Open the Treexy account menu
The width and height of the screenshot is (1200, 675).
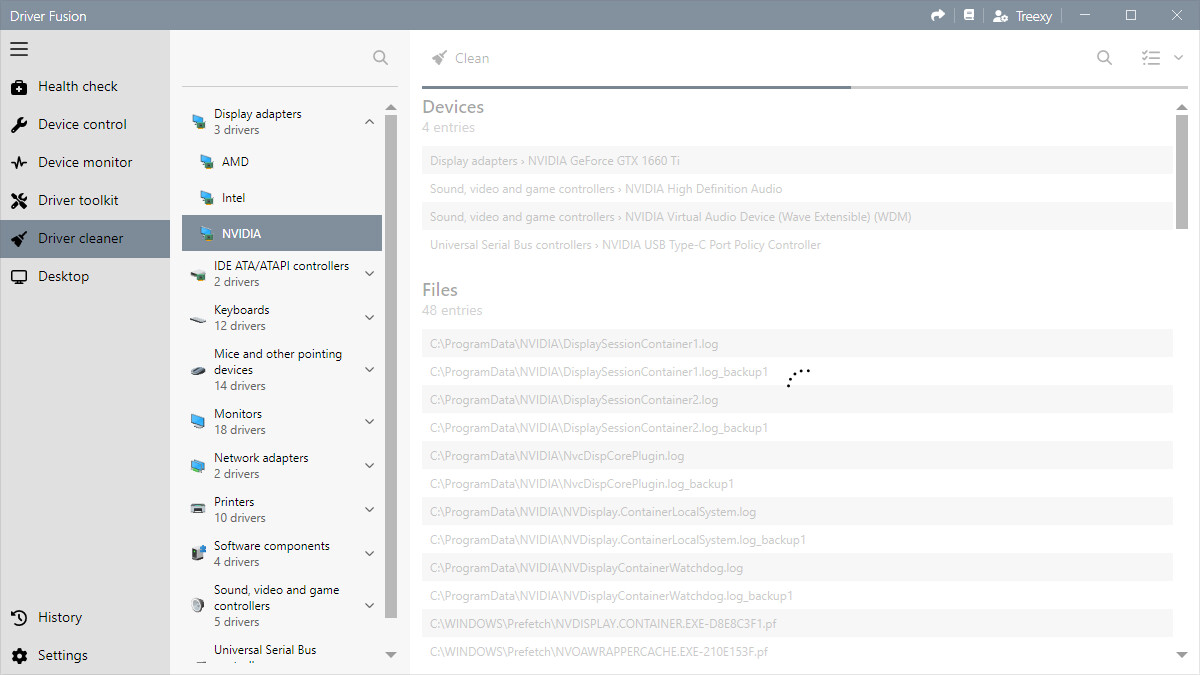(1021, 16)
